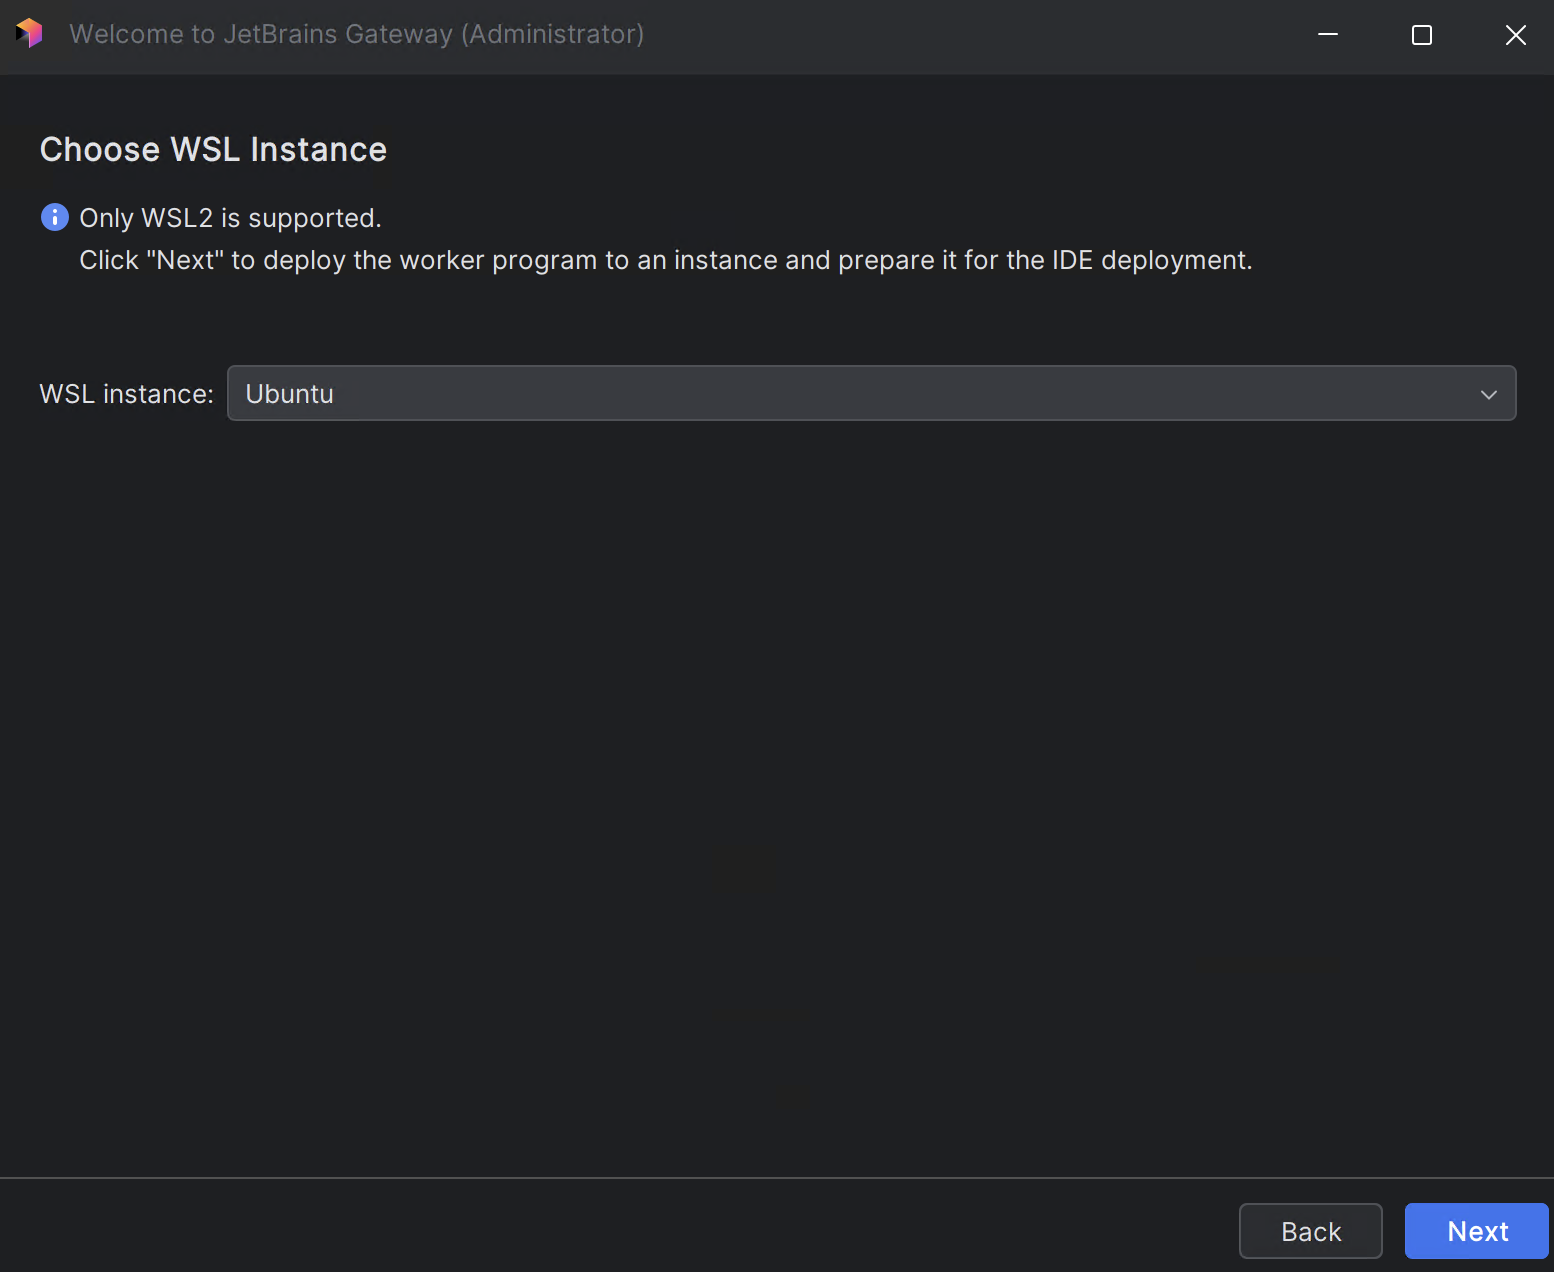Click the Only WSL2 is supported text
1554x1272 pixels.
pos(229,217)
